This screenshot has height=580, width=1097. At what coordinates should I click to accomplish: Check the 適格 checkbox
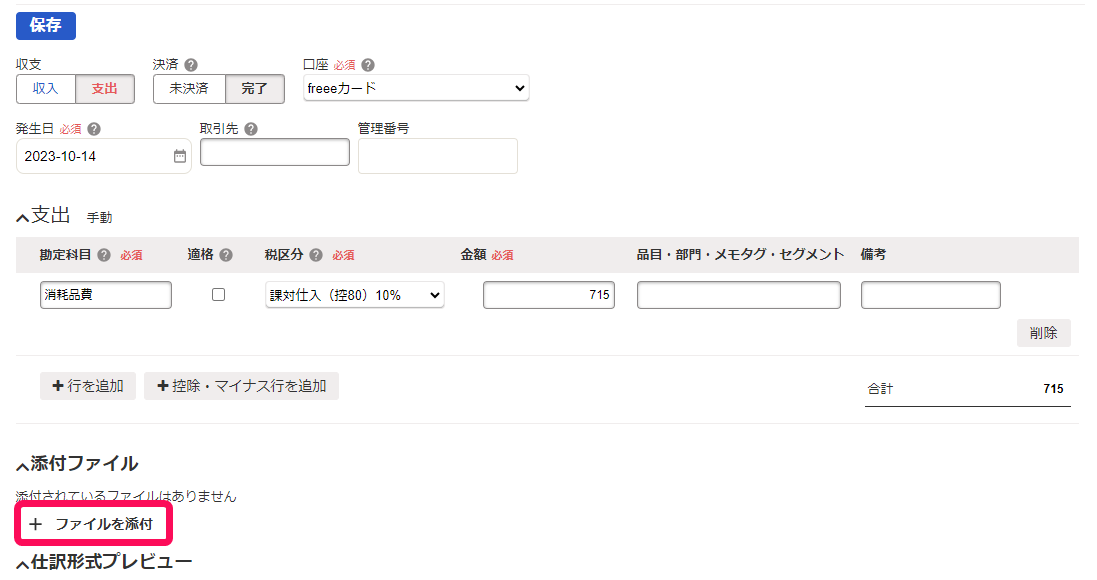(218, 295)
